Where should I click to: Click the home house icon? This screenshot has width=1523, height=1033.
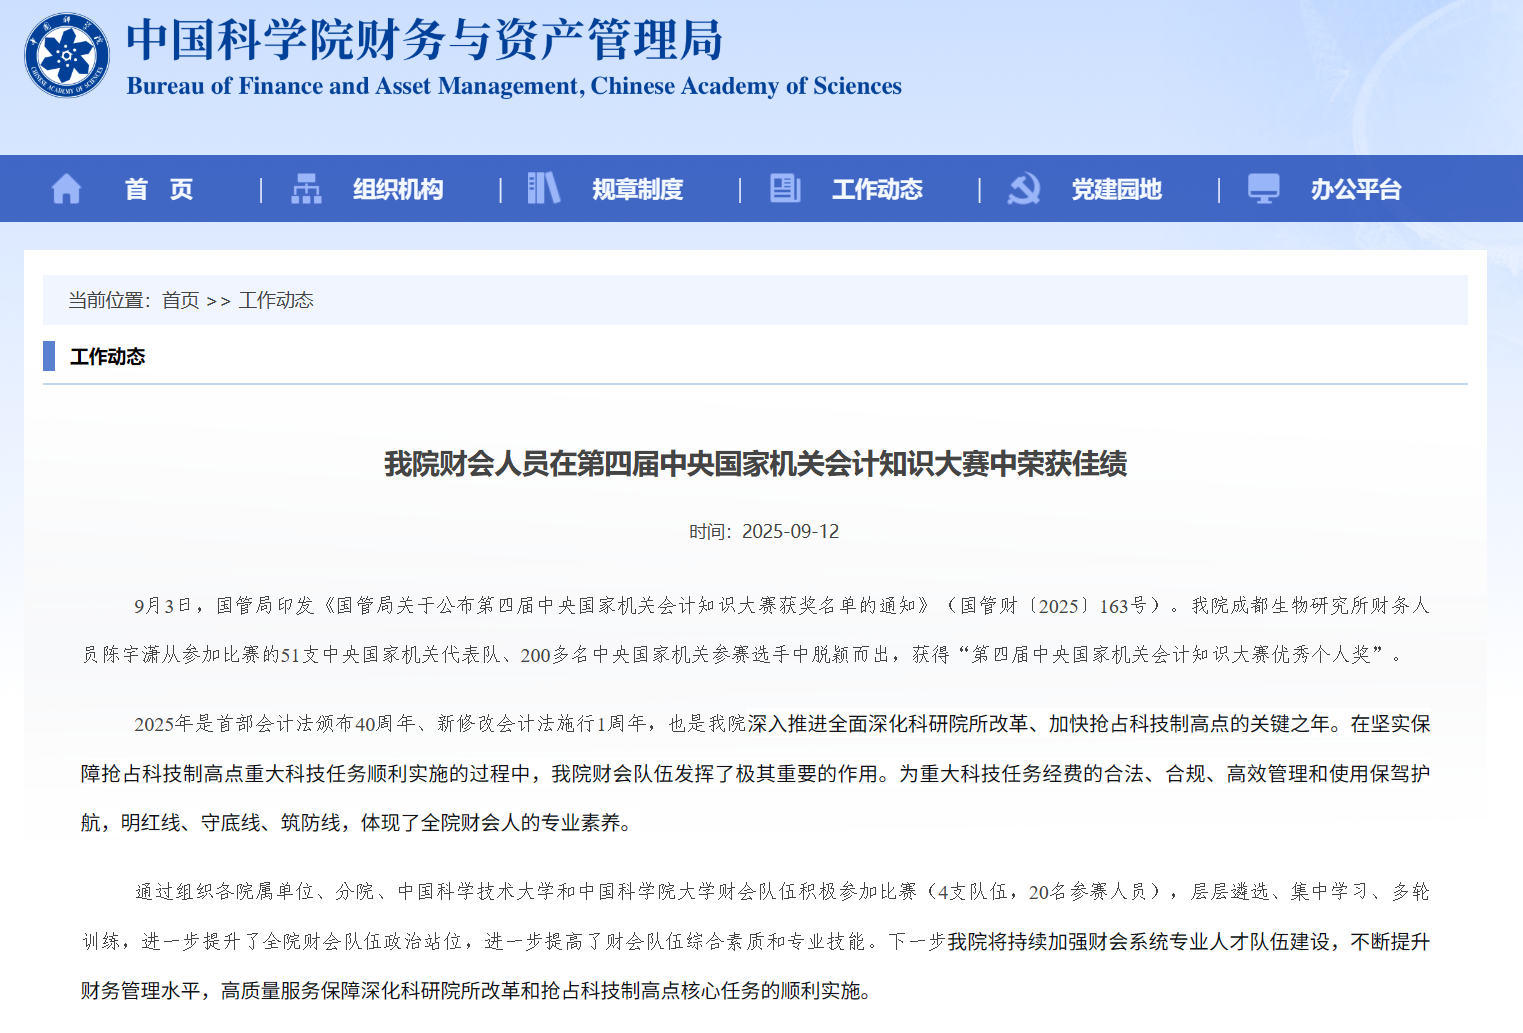click(66, 189)
